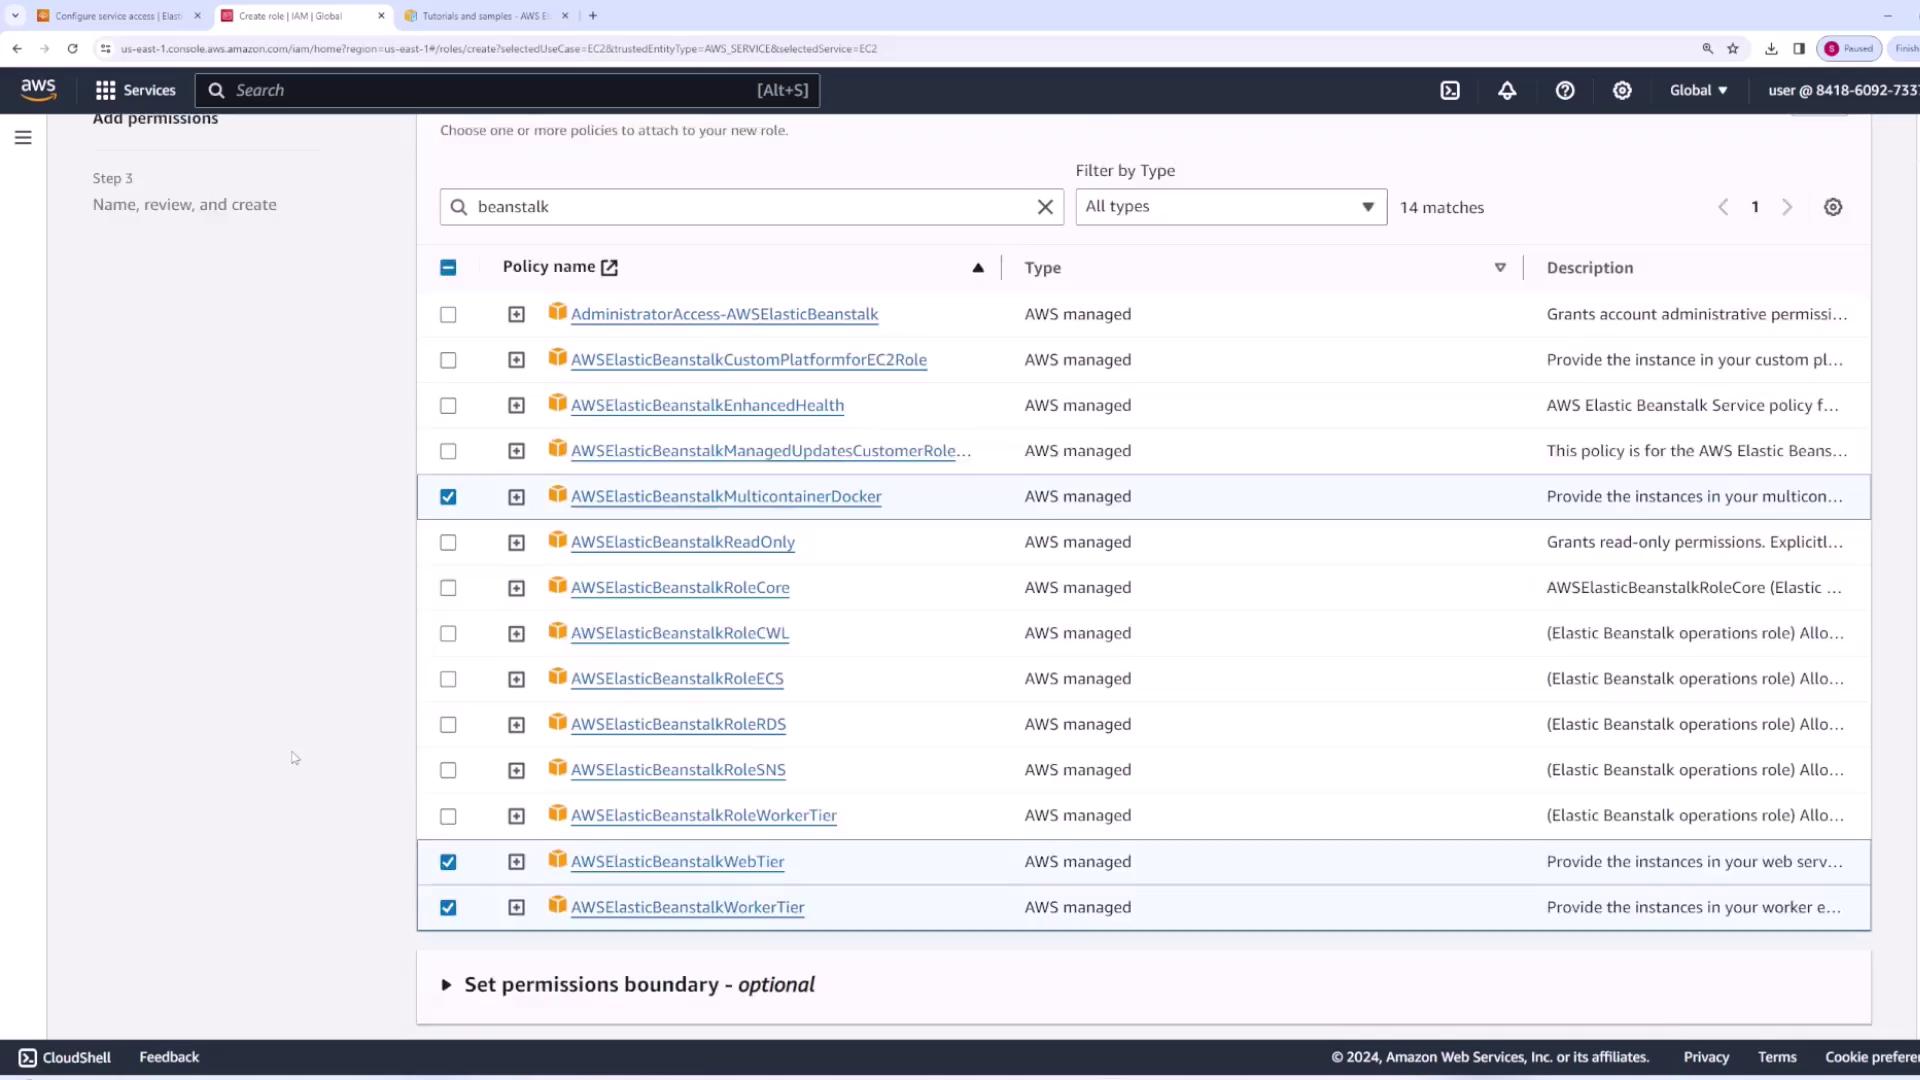Open the Filter by Type dropdown
The image size is (1920, 1080).
click(1230, 207)
